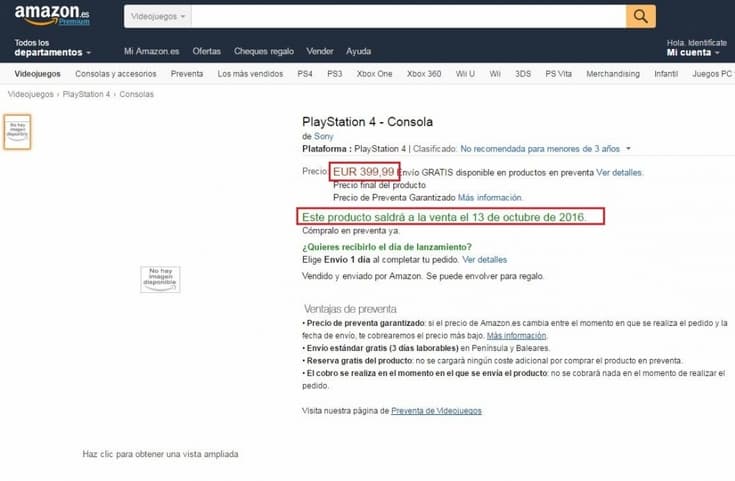Click 'Haz clic para obtener una vista ampliada'
735x481 pixels.
(x=160, y=454)
